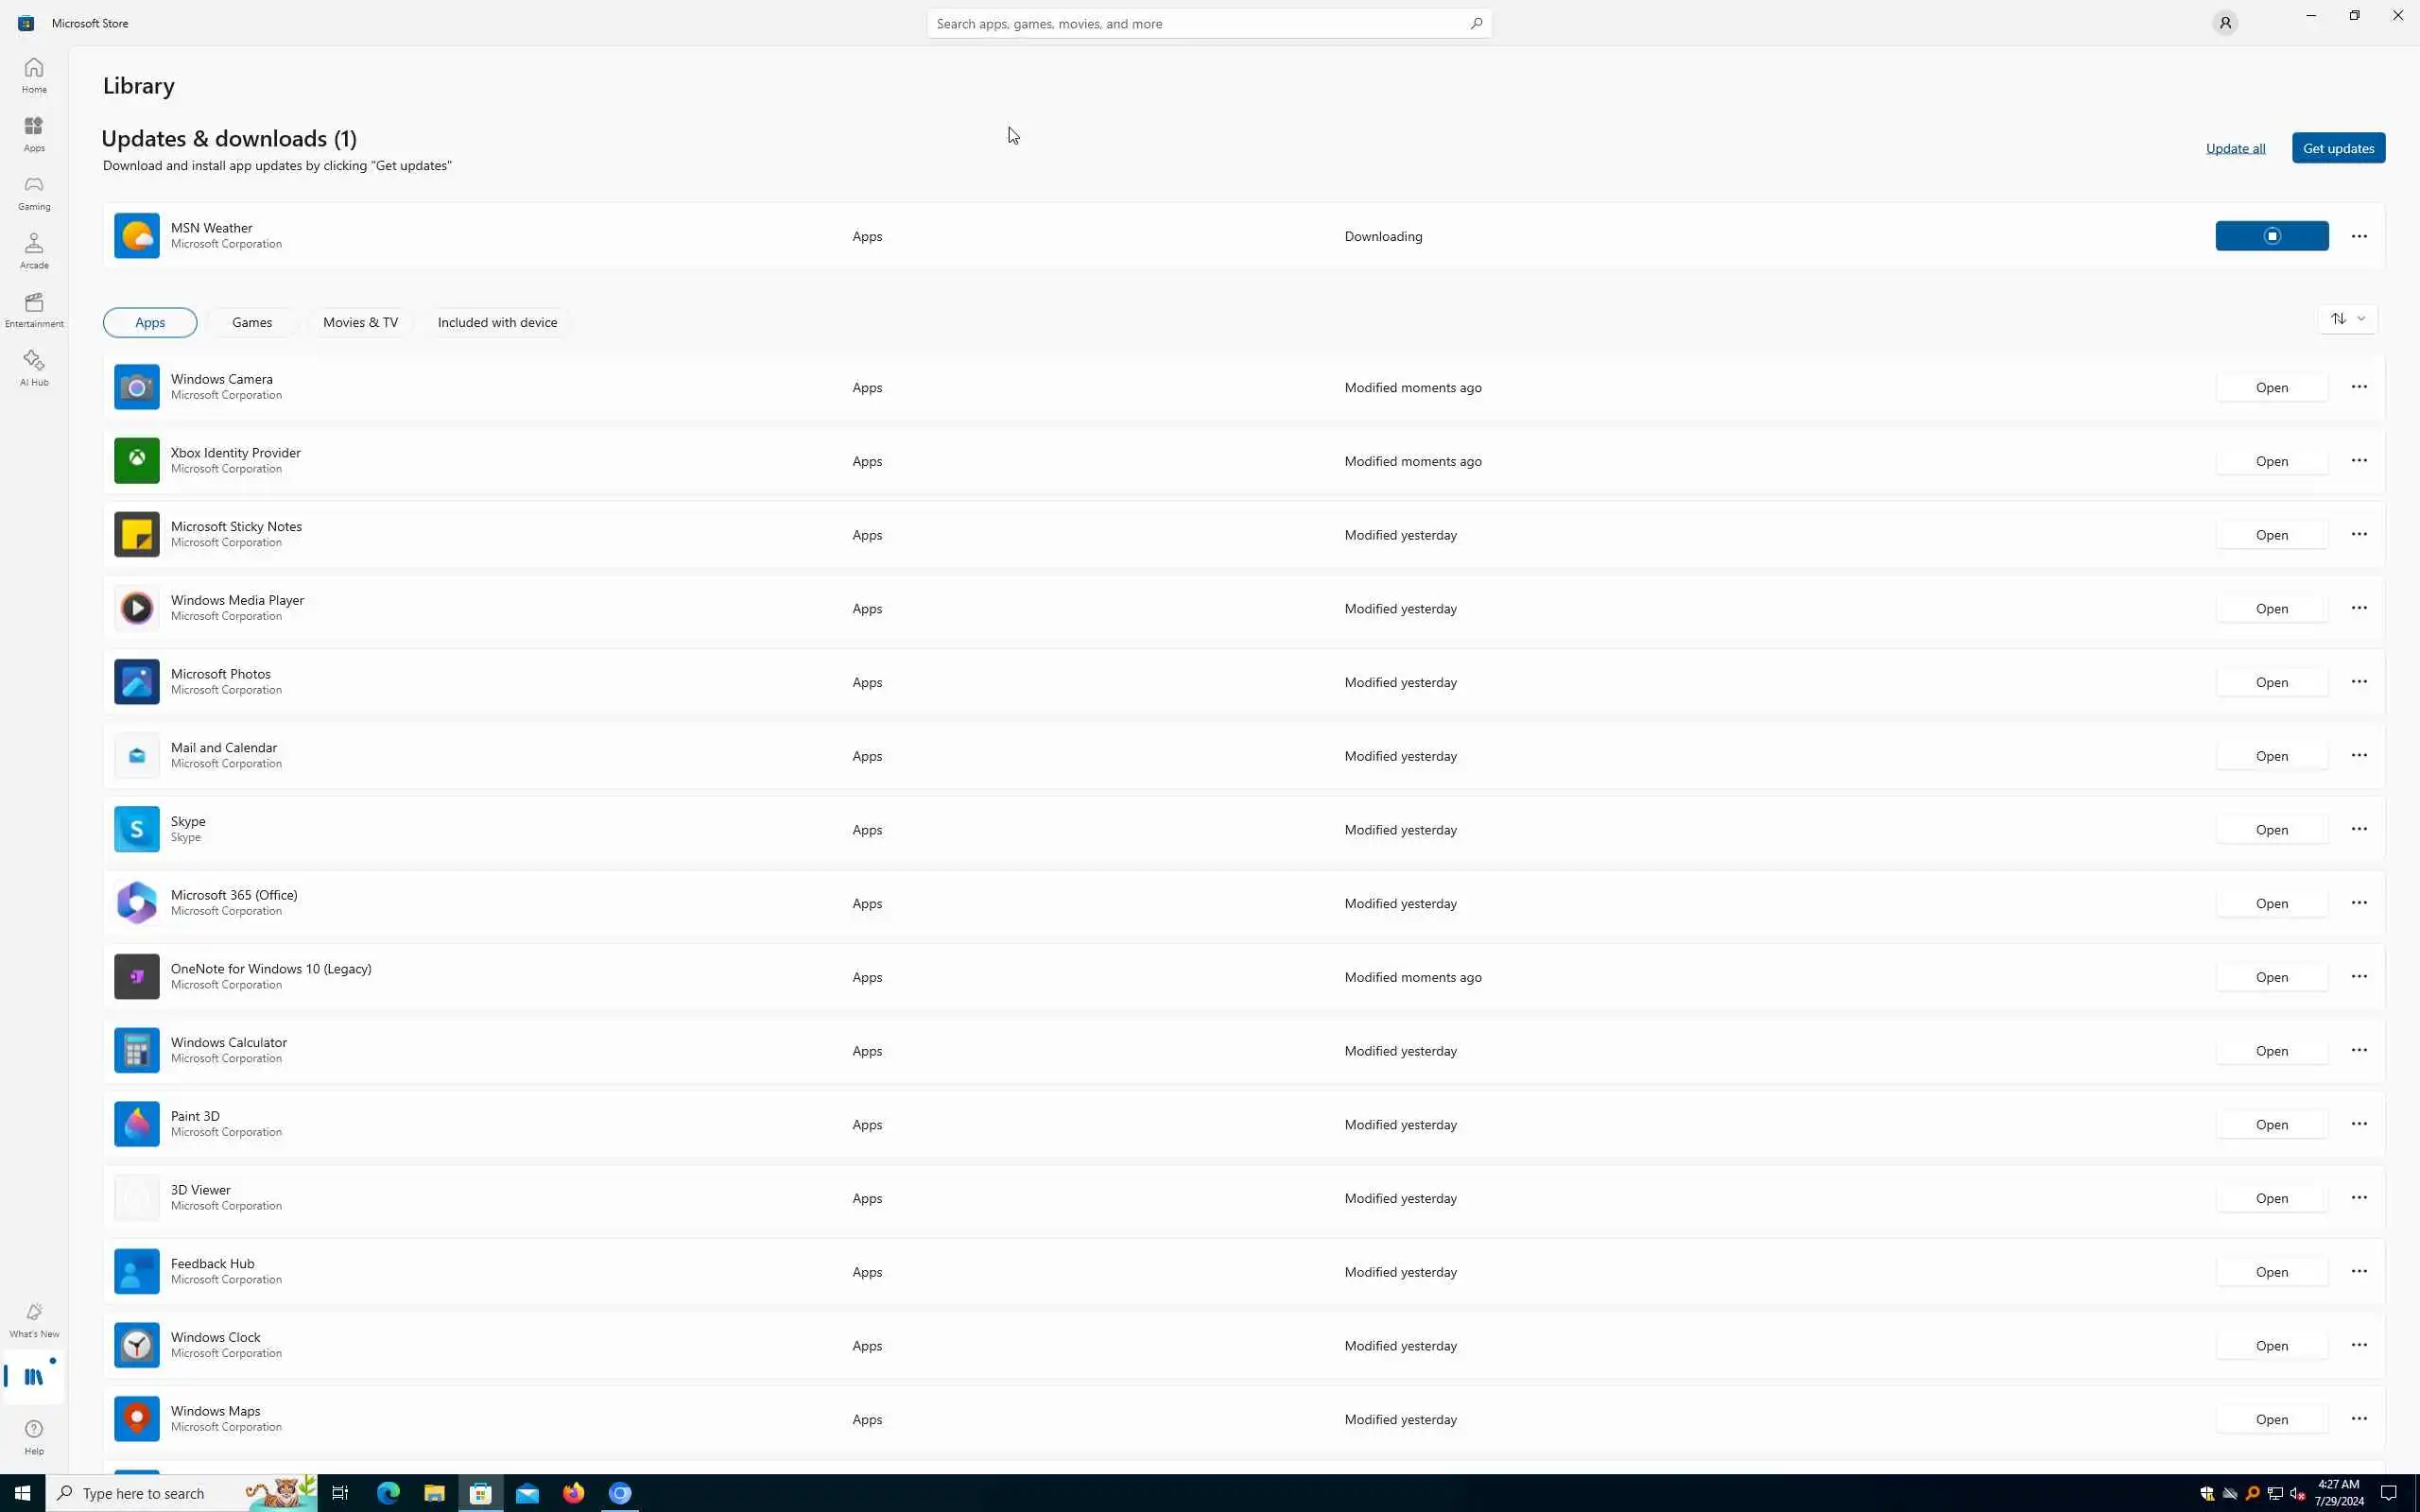Open What's New in sidebar
The width and height of the screenshot is (2420, 1512).
tap(34, 1319)
